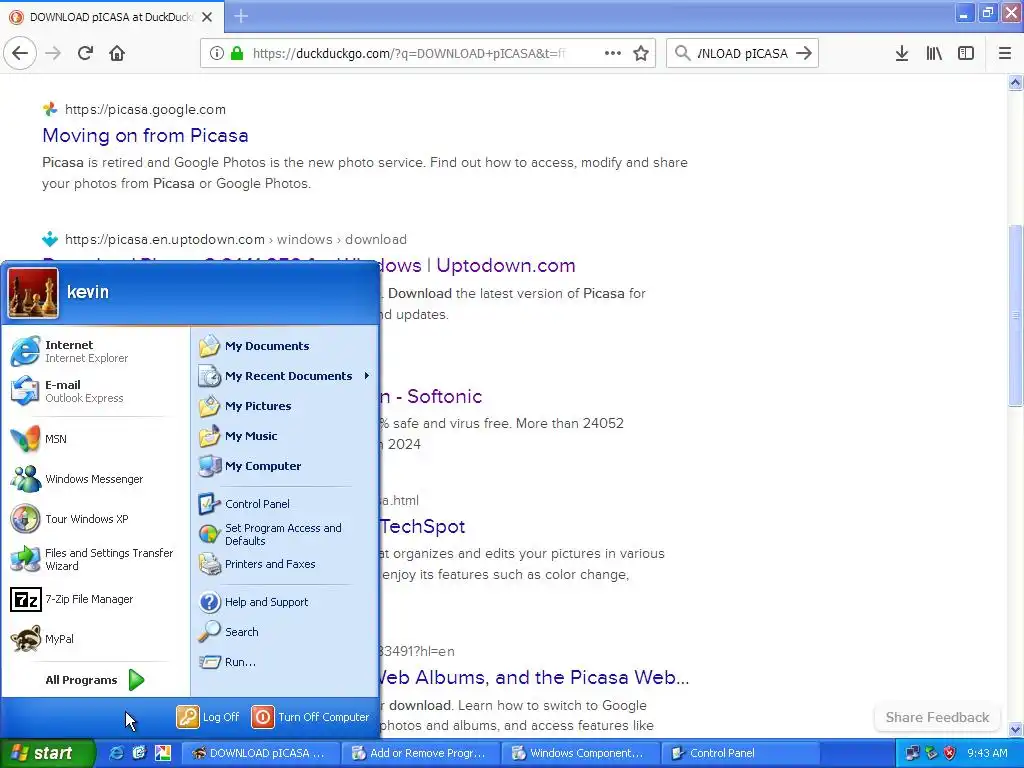This screenshot has height=768, width=1024.
Task: Click kevin's chess user picture
Action: click(33, 293)
